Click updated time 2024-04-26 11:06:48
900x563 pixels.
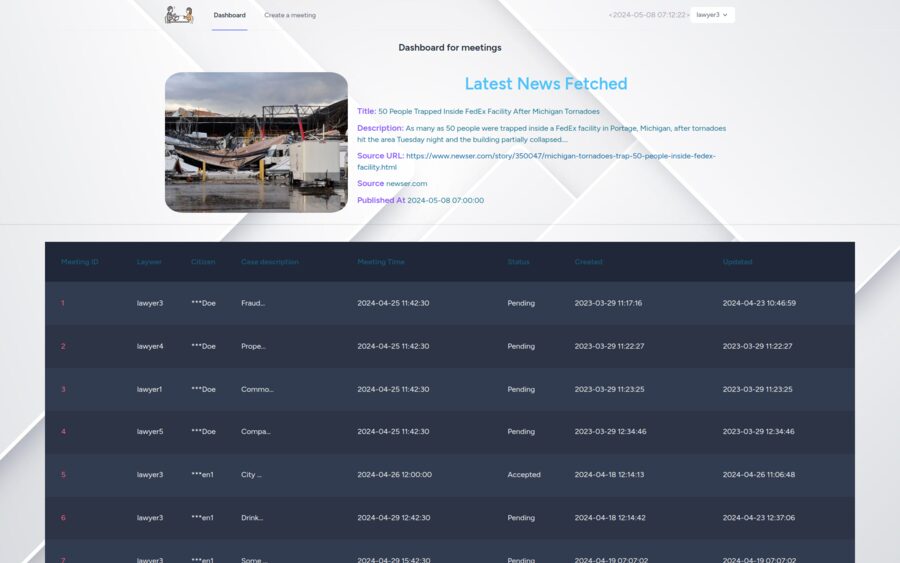click(759, 475)
